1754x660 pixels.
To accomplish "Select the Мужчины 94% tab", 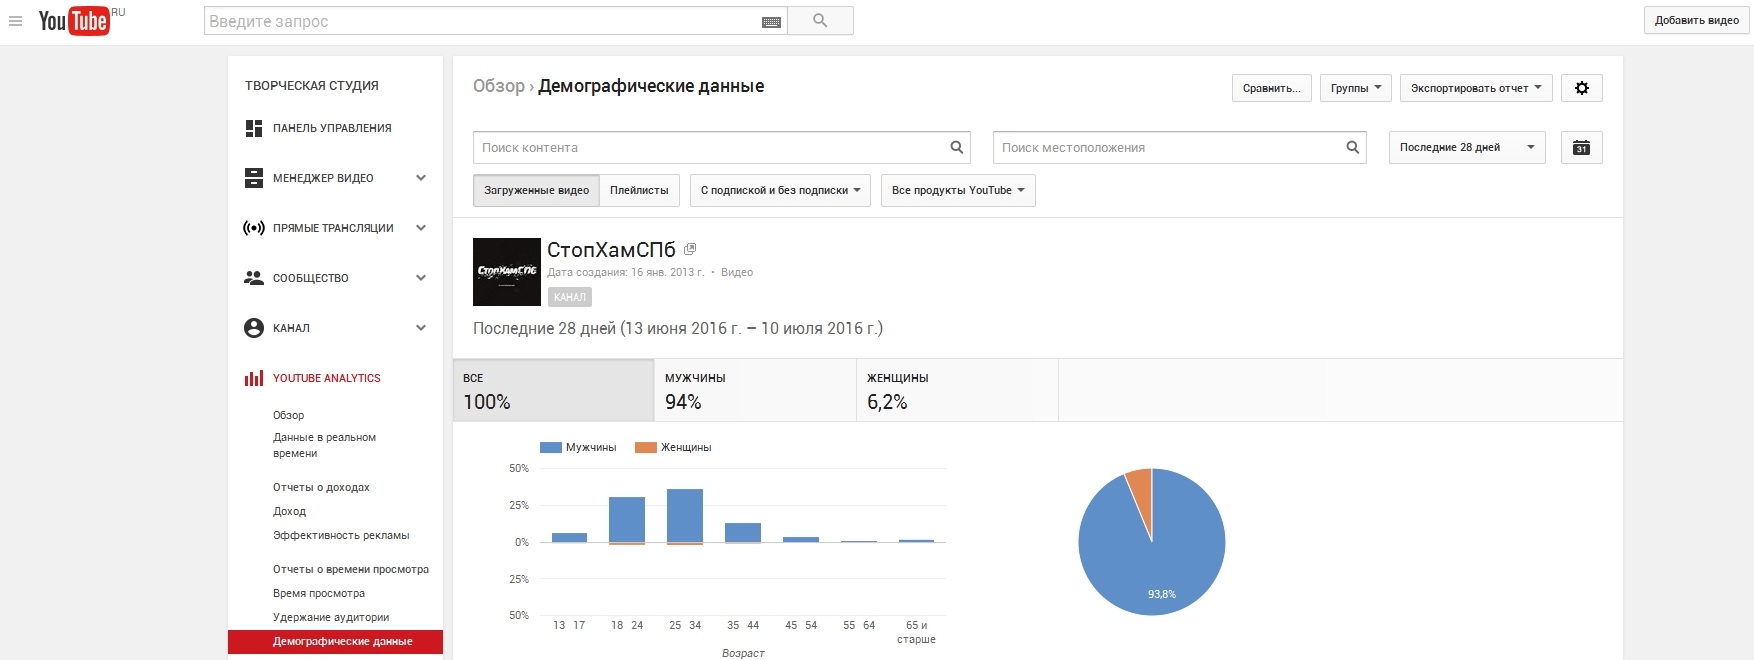I will coord(755,391).
